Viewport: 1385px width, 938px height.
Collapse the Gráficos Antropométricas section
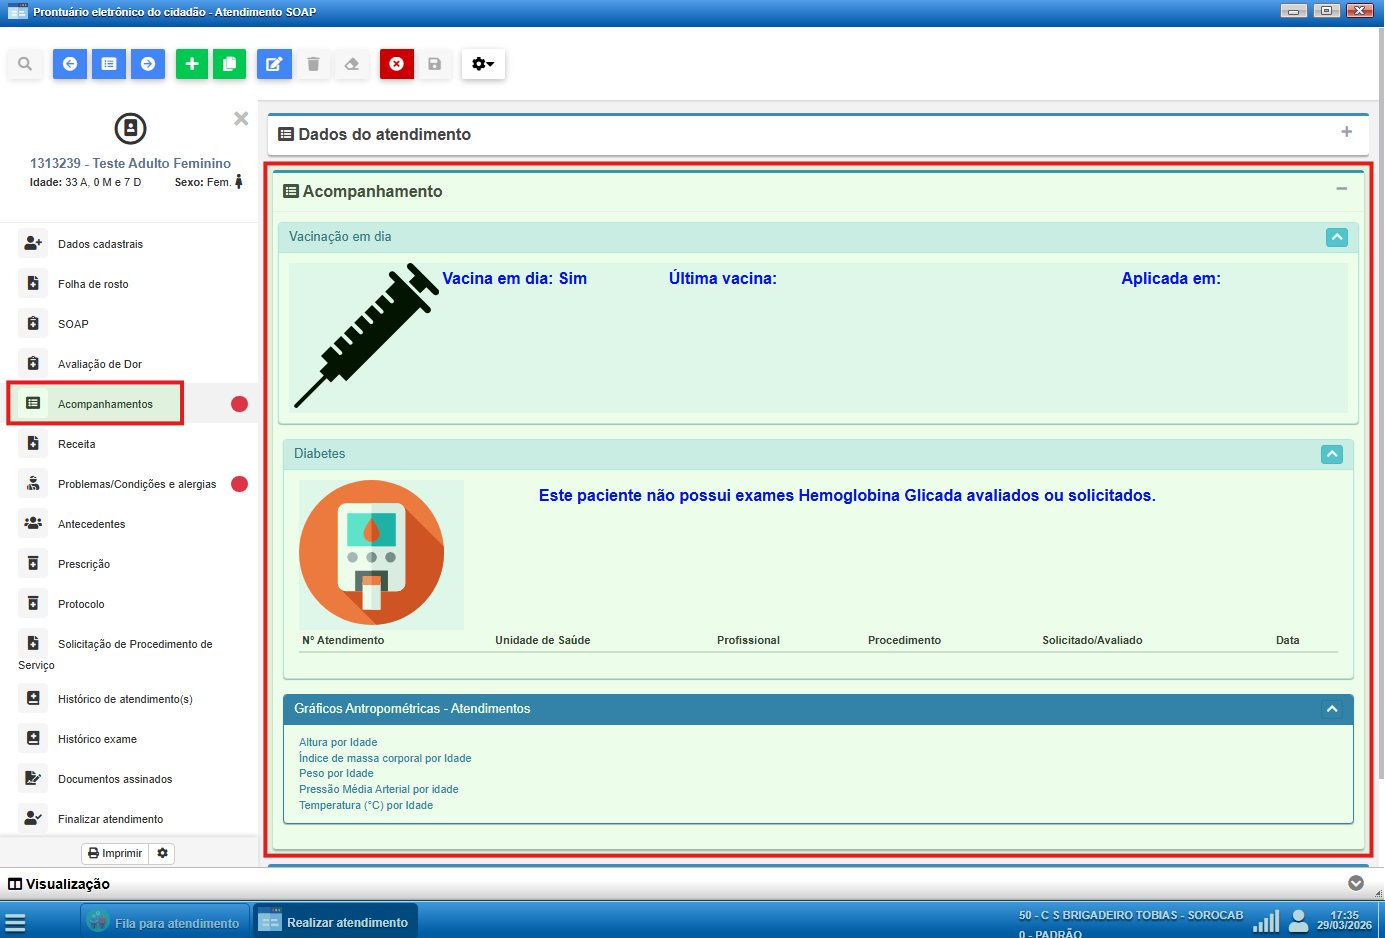point(1331,709)
